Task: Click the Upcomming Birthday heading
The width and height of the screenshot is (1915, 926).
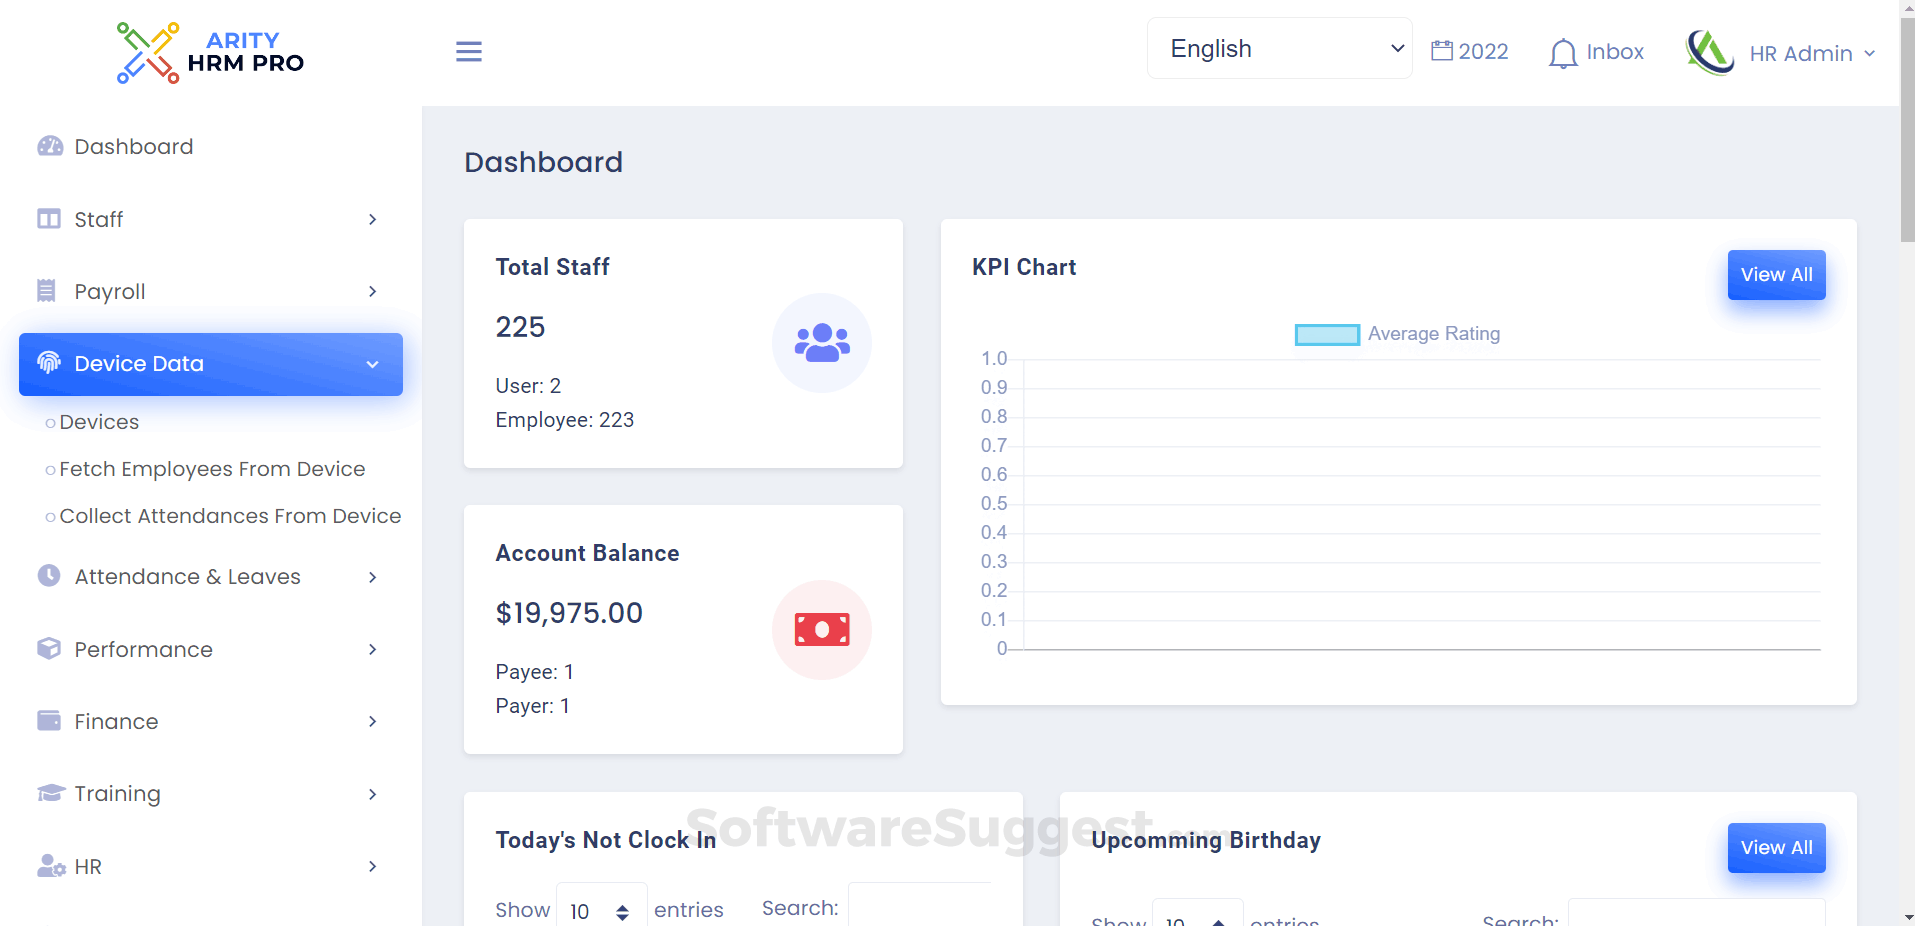Action: (1206, 840)
